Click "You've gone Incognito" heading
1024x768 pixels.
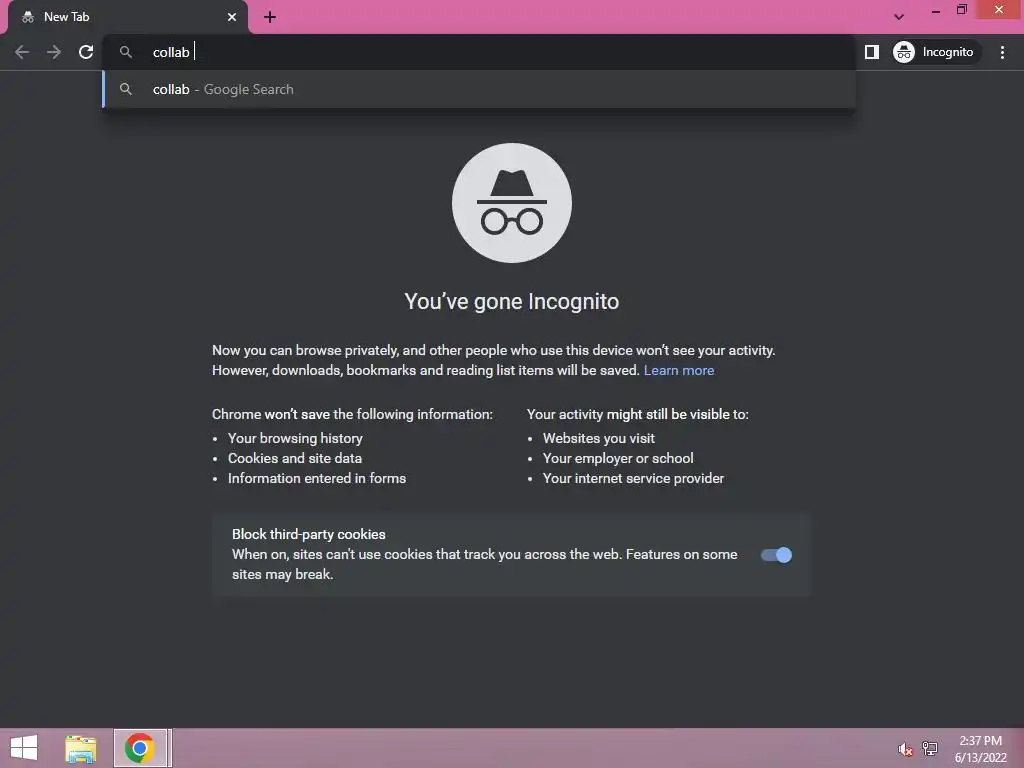pyautogui.click(x=511, y=302)
